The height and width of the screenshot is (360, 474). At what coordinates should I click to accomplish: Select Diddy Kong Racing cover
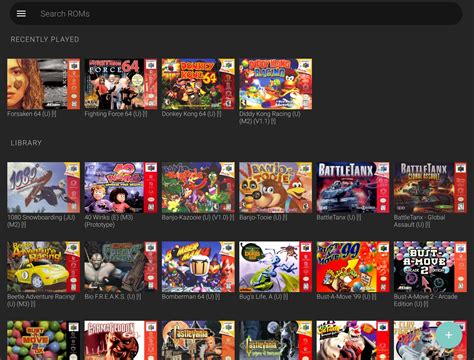275,84
